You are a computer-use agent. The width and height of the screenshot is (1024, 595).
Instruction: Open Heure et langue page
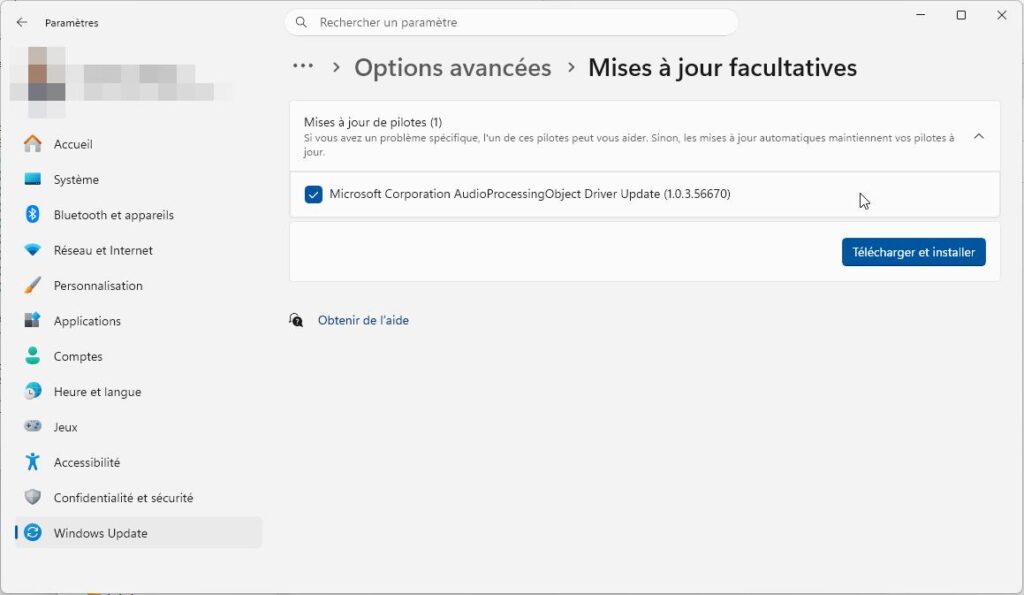[138, 391]
